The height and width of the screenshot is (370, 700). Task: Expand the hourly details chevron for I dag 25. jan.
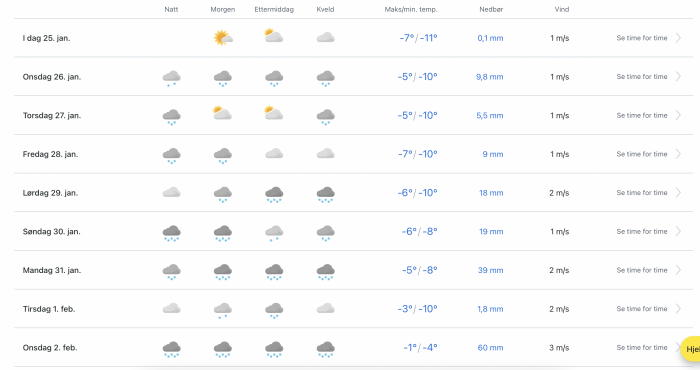click(x=678, y=38)
